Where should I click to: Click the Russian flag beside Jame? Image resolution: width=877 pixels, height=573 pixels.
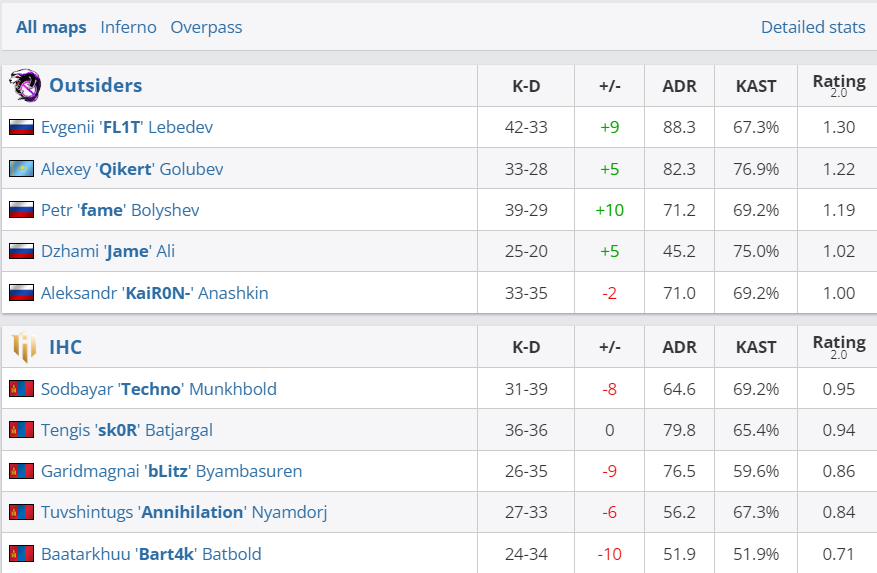[21, 252]
